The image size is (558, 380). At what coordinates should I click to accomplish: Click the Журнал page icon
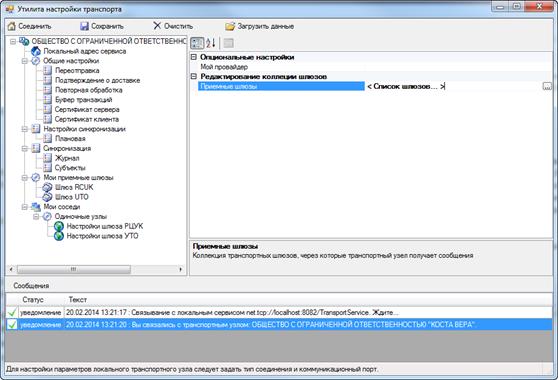pyautogui.click(x=47, y=158)
